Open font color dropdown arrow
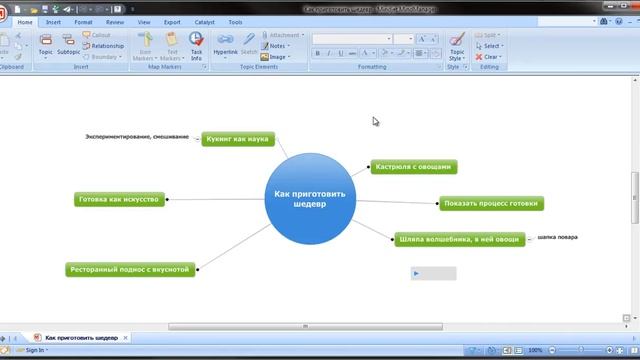Viewport: 640px width, 360px height. click(373, 53)
